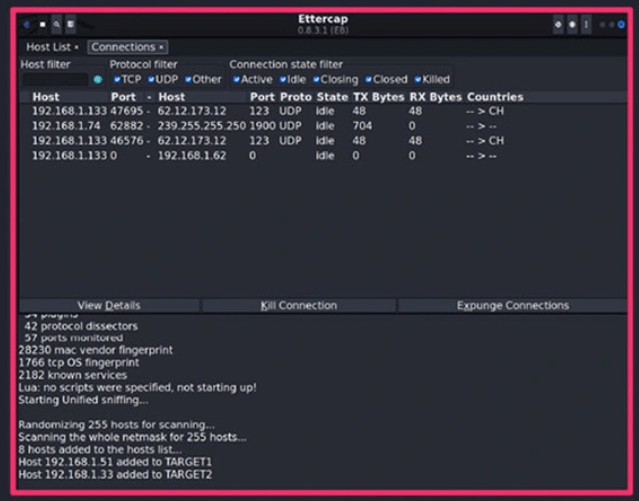This screenshot has height=501, width=639.
Task: Click log line "2182 known services"
Action: coord(73,375)
